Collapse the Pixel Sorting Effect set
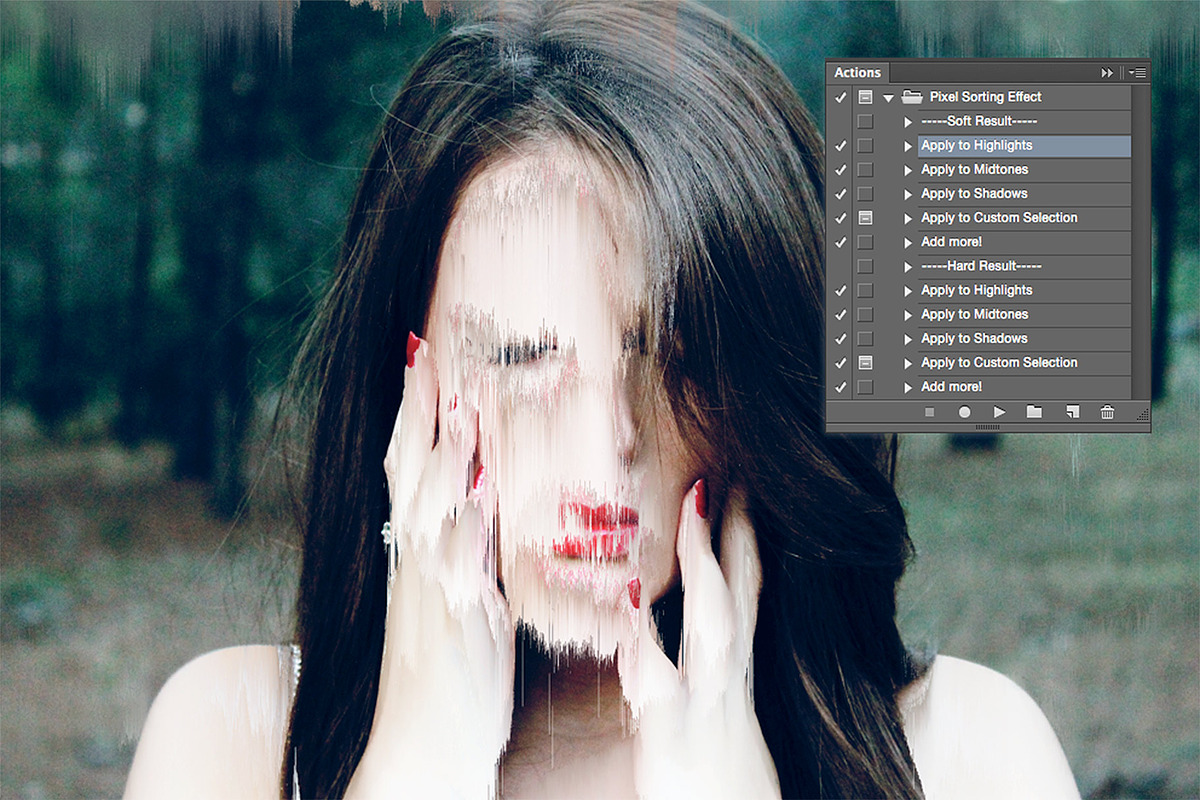Screen dimensions: 1200x800 pos(888,96)
